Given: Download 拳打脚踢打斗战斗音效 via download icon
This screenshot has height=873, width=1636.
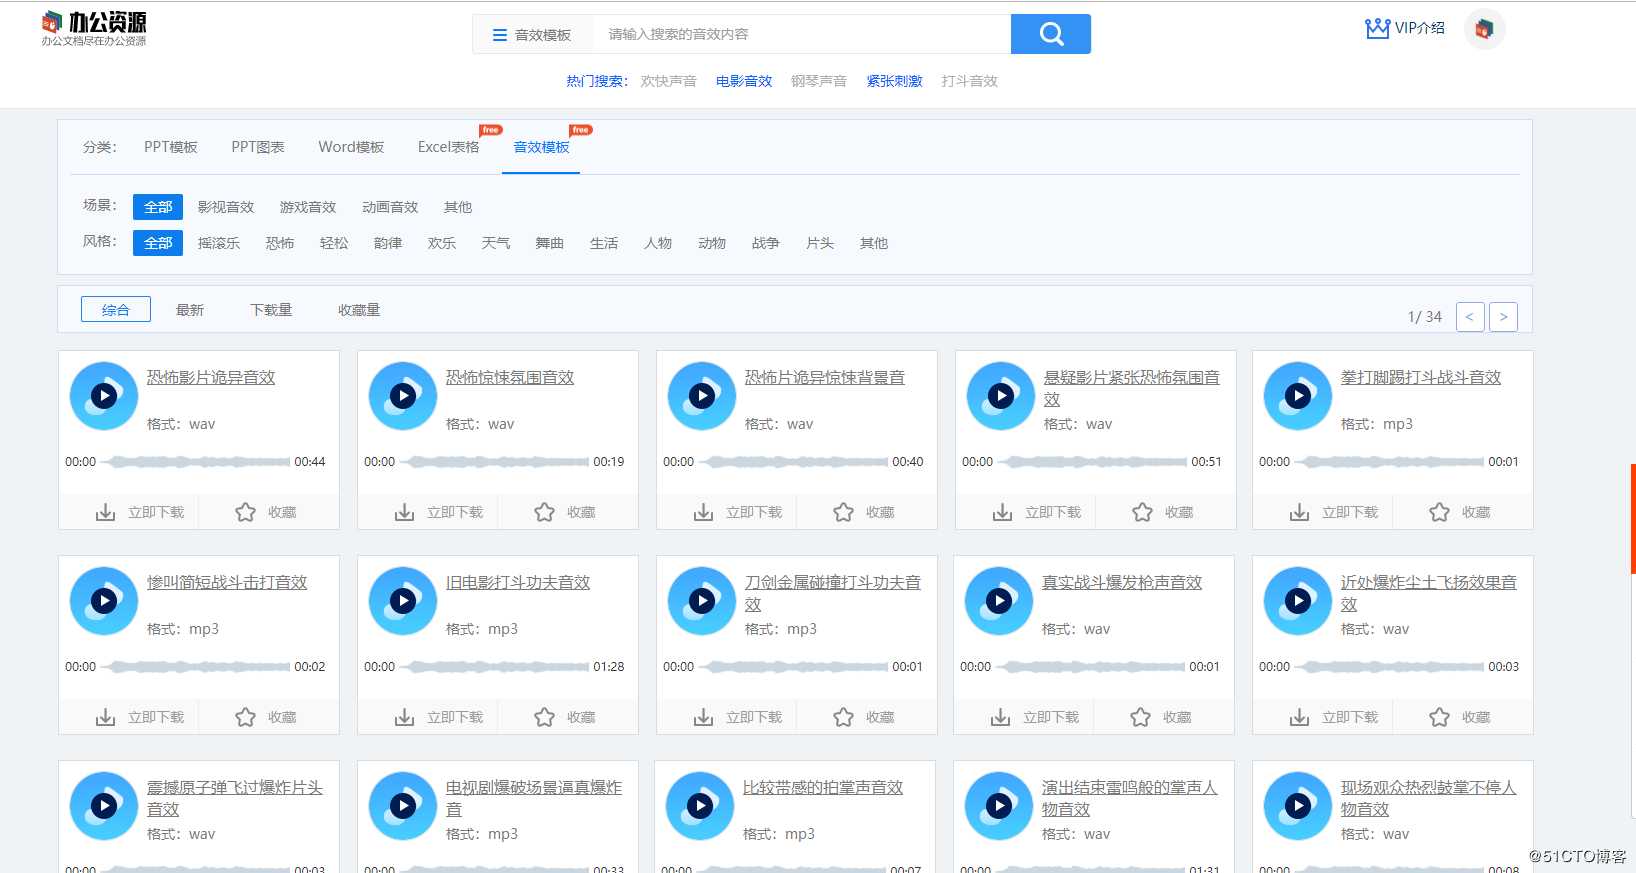Looking at the screenshot, I should [x=1299, y=512].
